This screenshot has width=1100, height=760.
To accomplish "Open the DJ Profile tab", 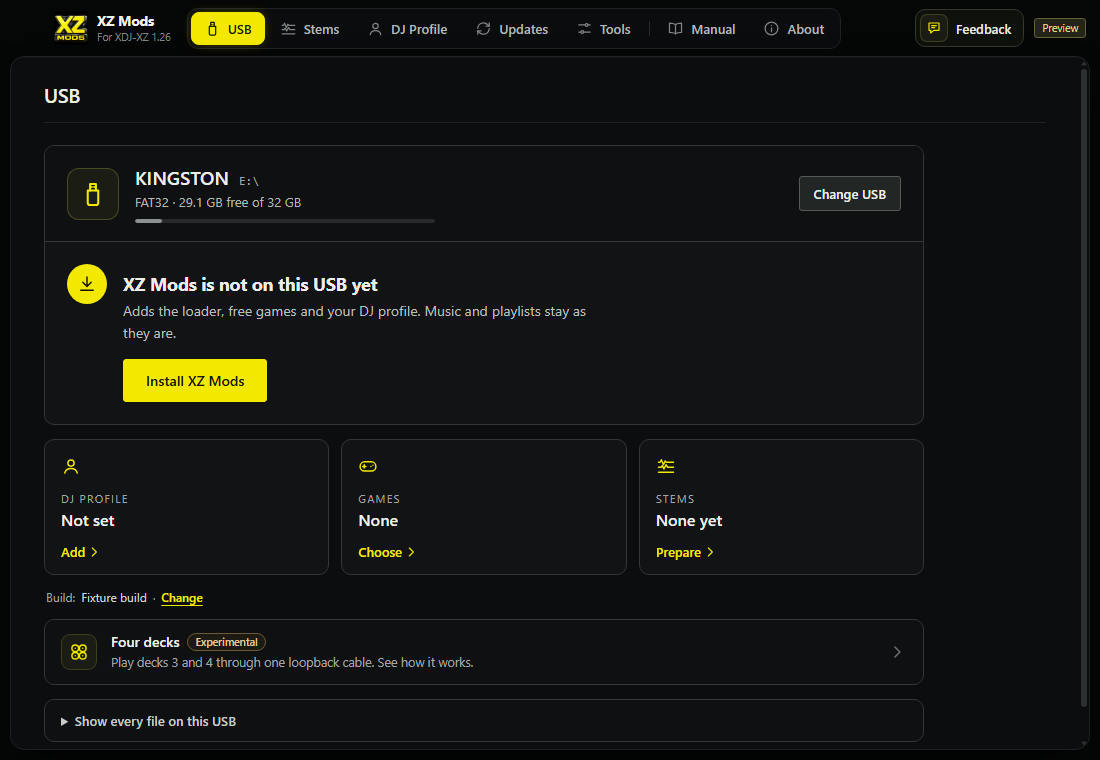I will pos(408,29).
